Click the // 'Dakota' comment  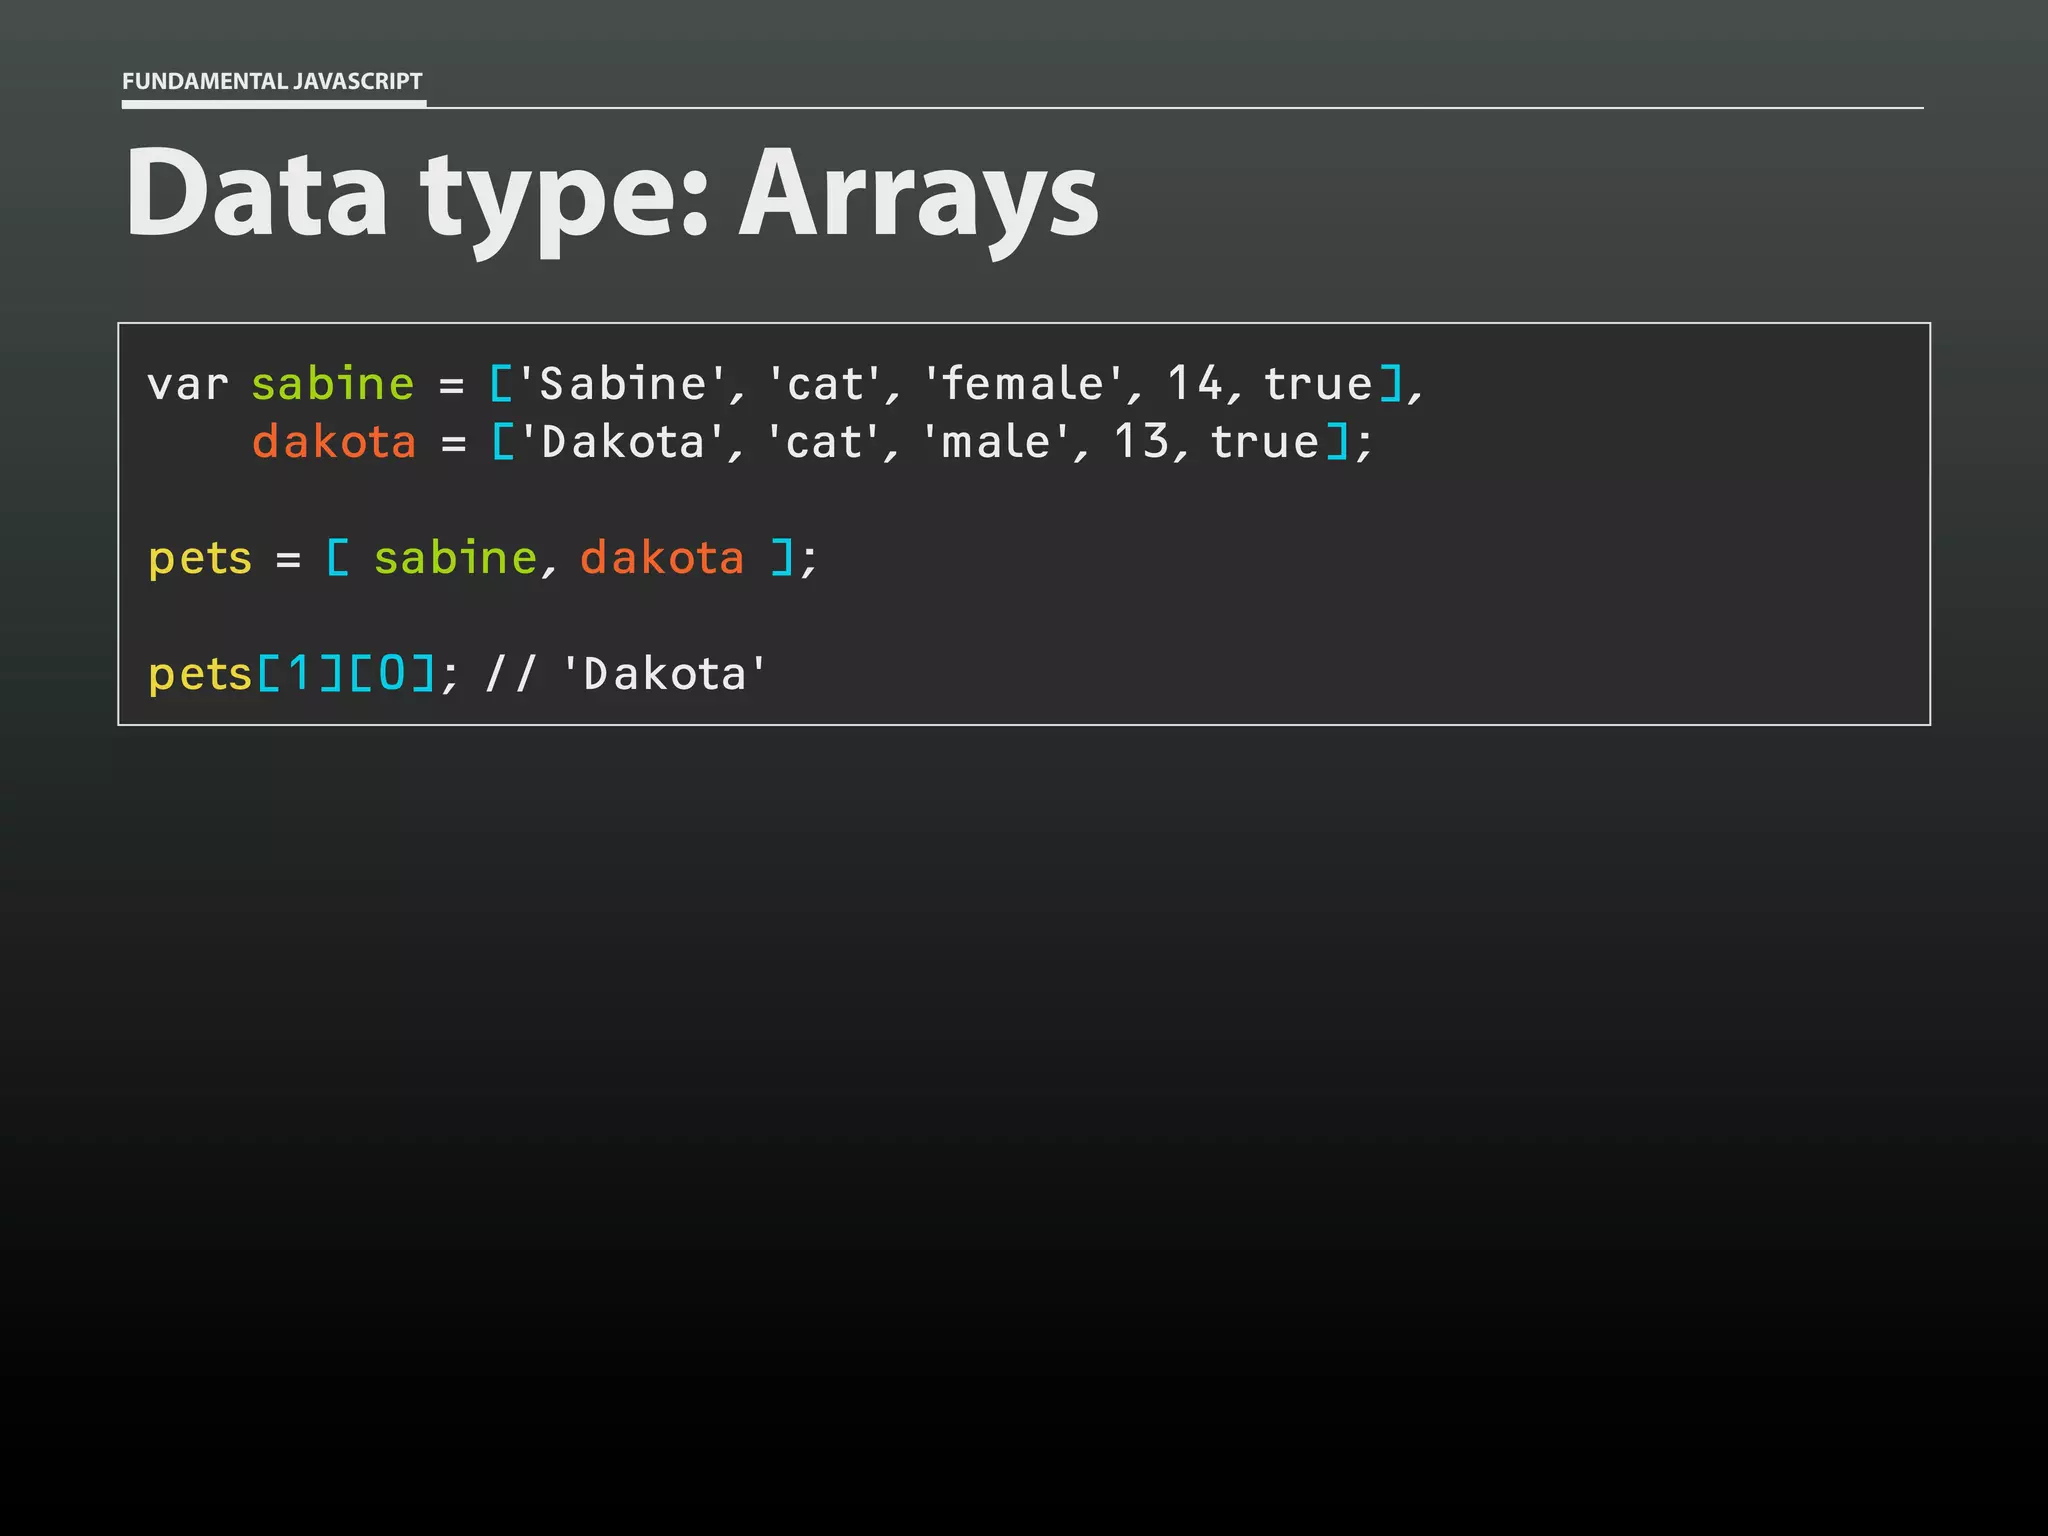626,674
